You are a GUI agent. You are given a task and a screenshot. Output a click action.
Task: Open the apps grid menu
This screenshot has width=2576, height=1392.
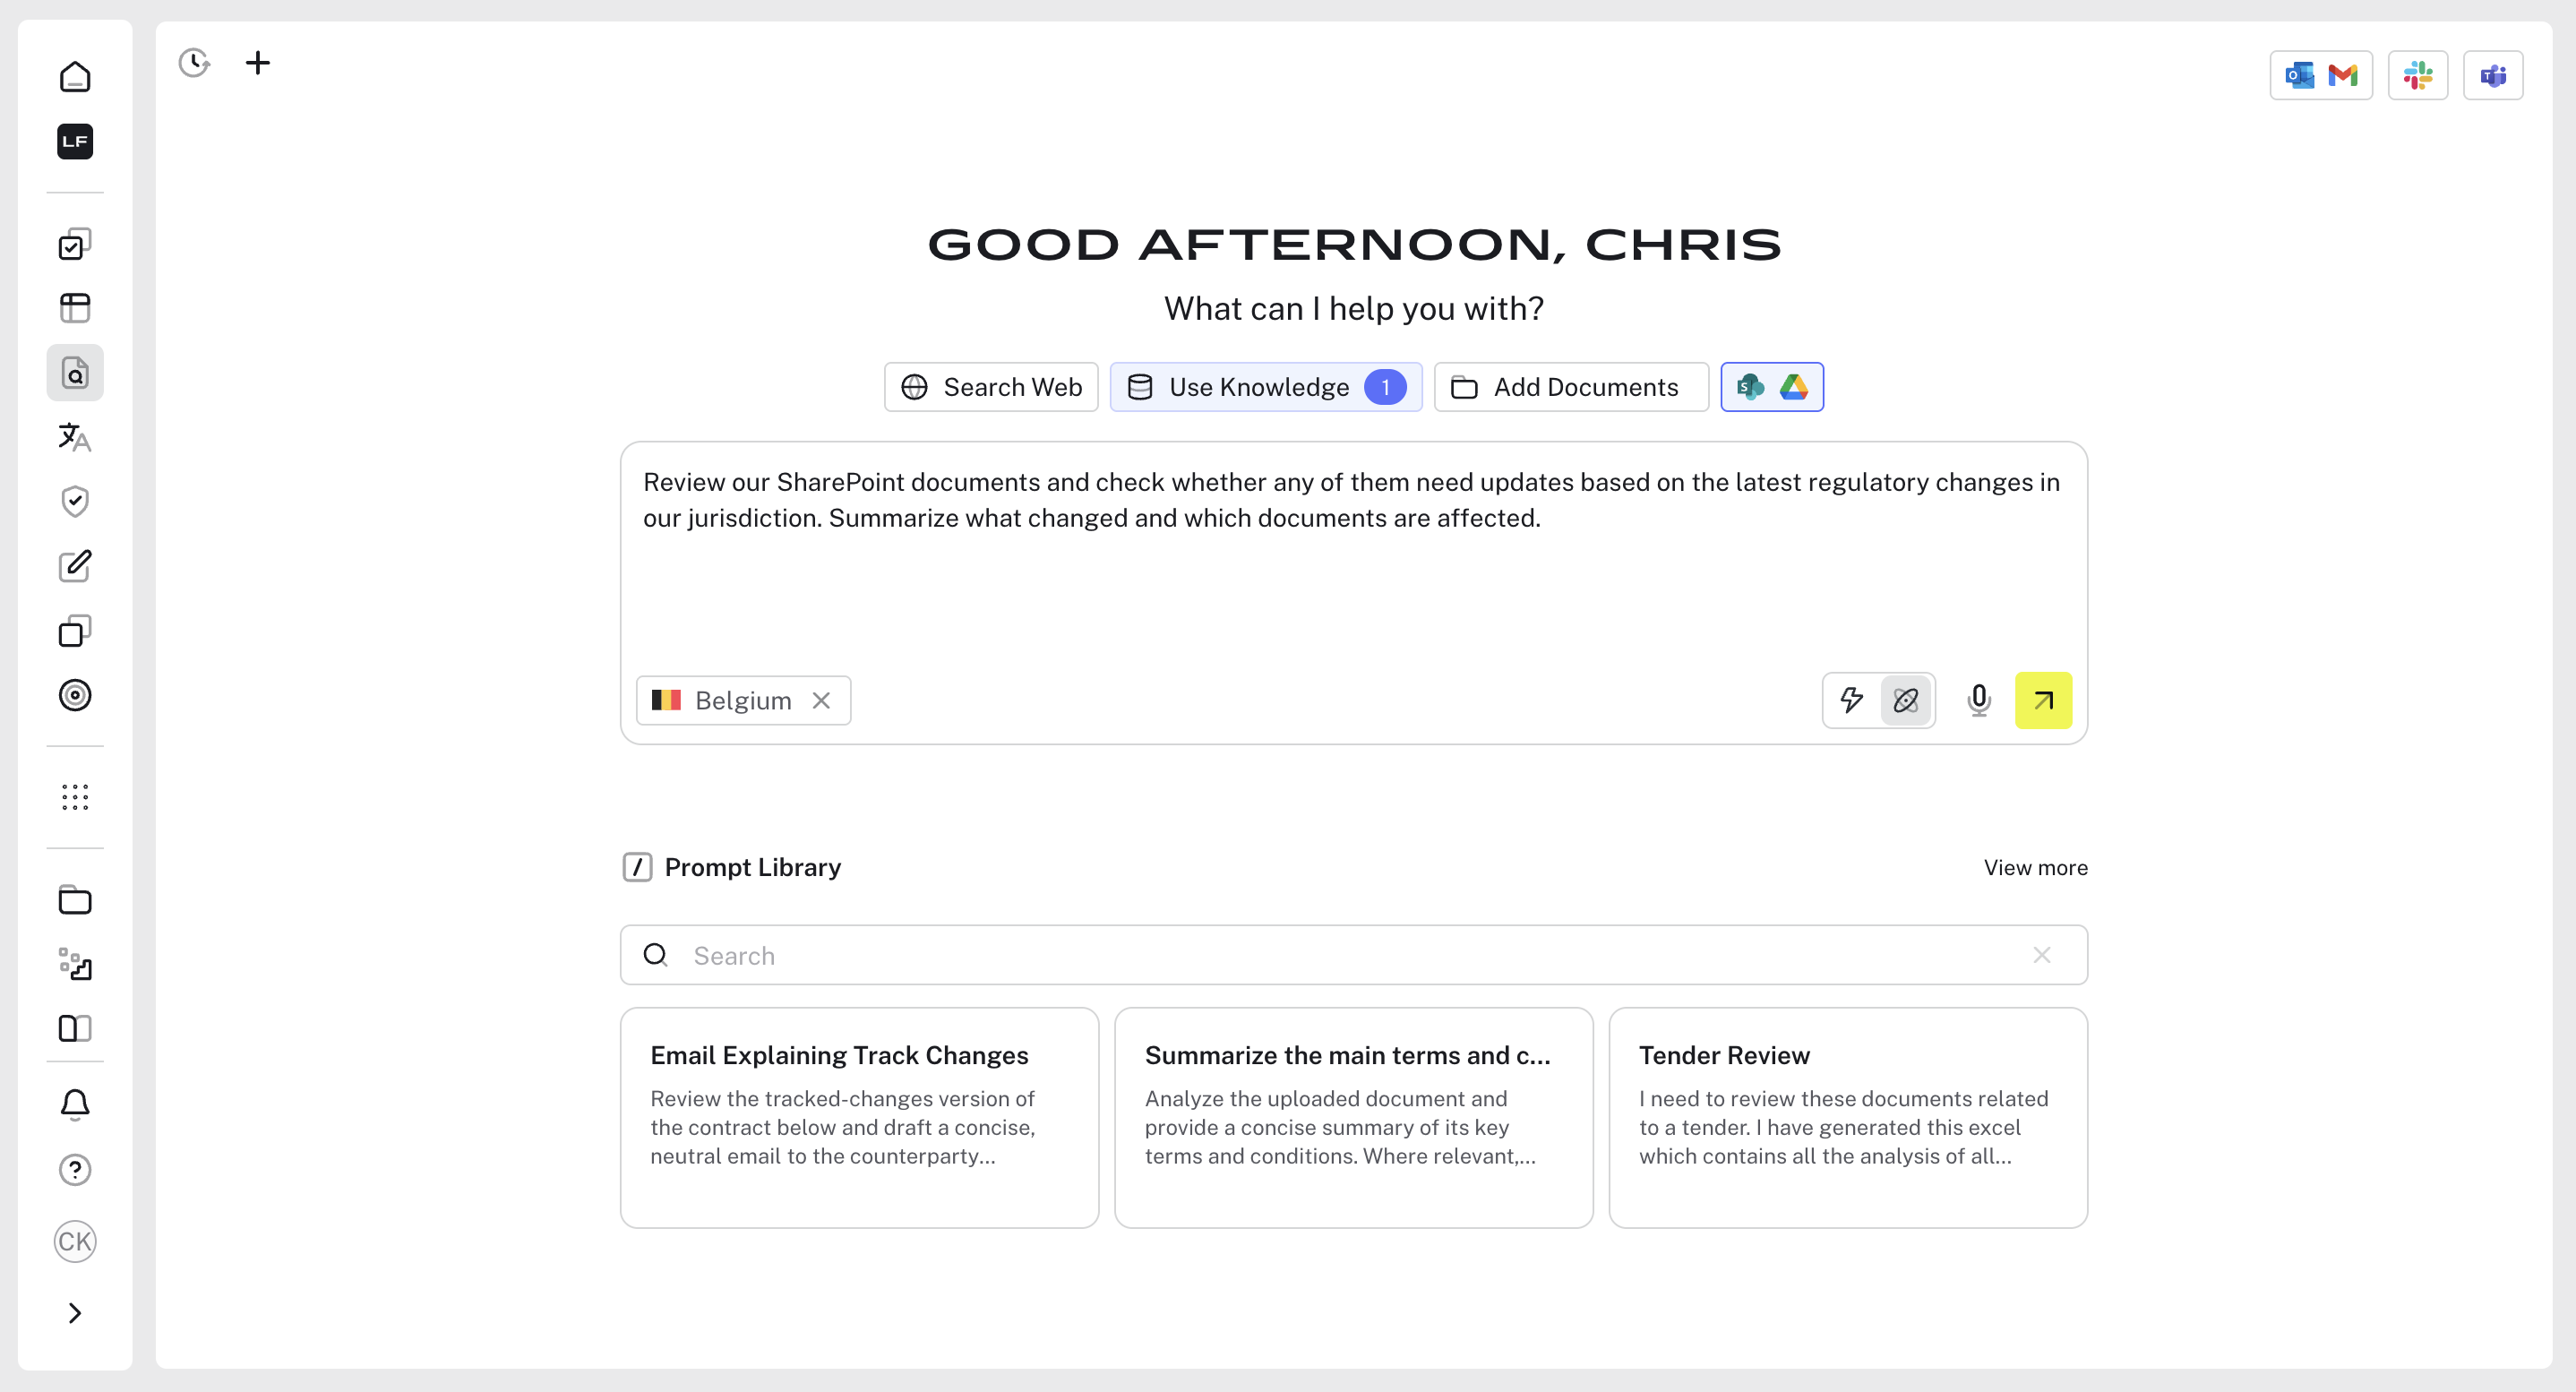75,797
